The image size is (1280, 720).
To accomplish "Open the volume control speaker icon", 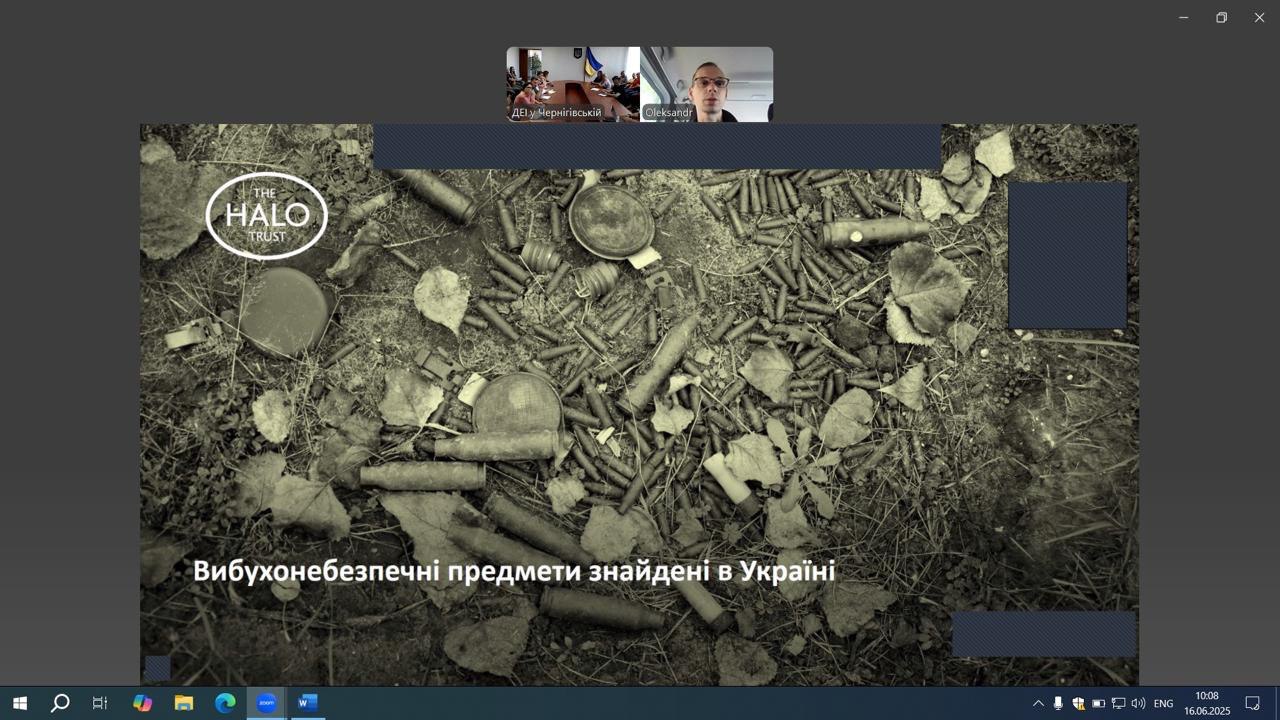I will click(1138, 703).
